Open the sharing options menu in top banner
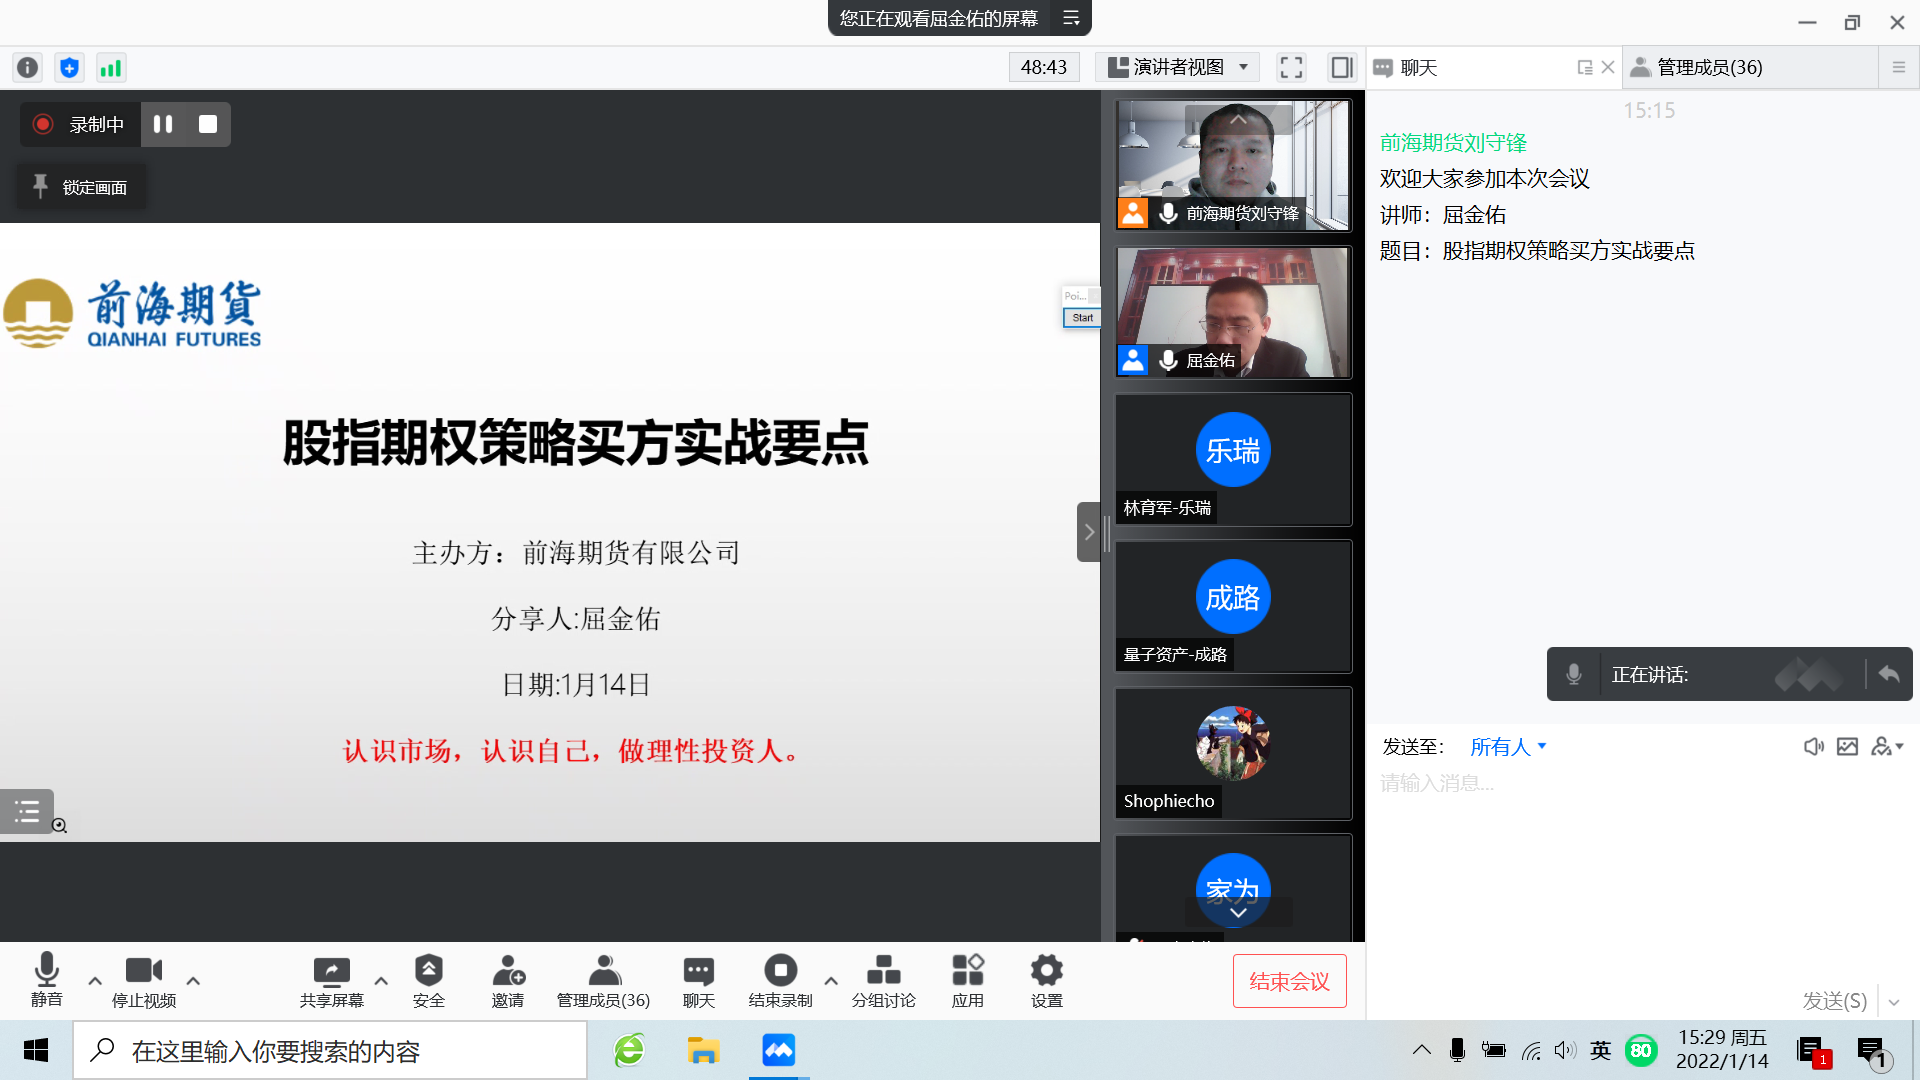 pos(1071,18)
